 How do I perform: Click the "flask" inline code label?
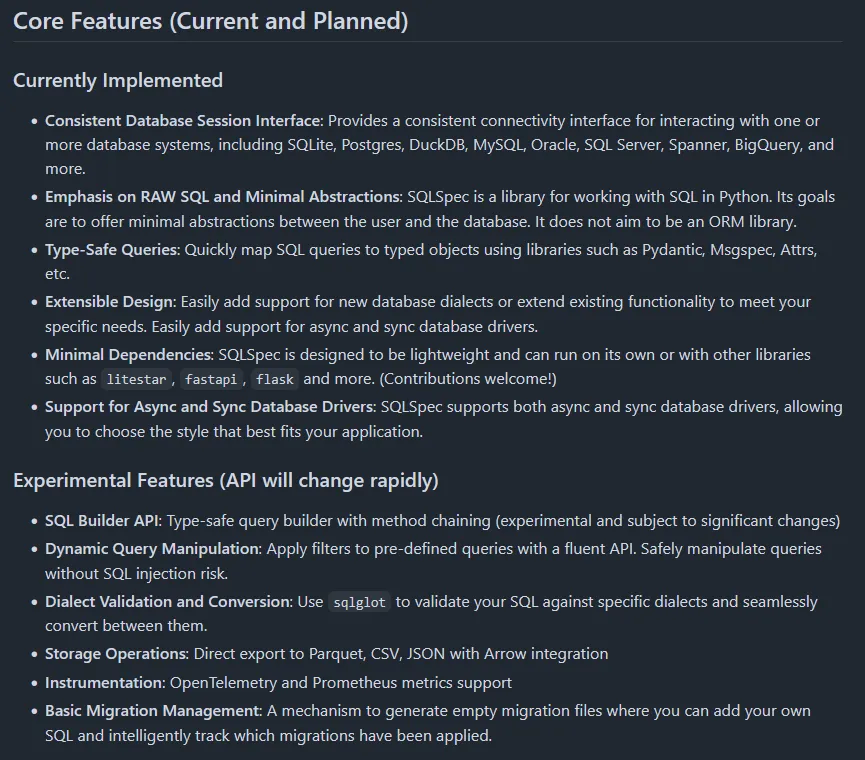275,379
